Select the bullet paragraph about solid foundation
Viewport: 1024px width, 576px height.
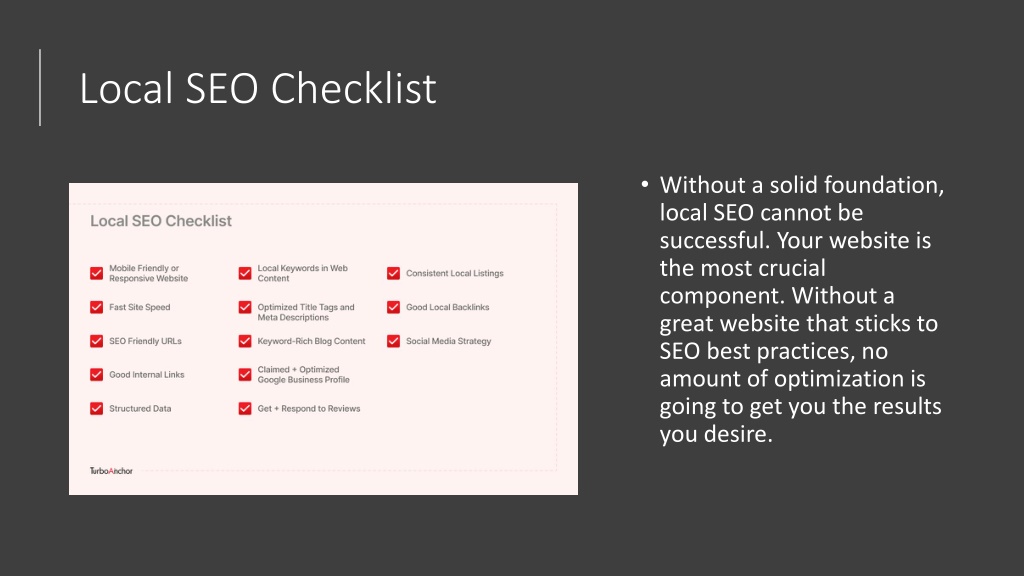click(x=801, y=310)
